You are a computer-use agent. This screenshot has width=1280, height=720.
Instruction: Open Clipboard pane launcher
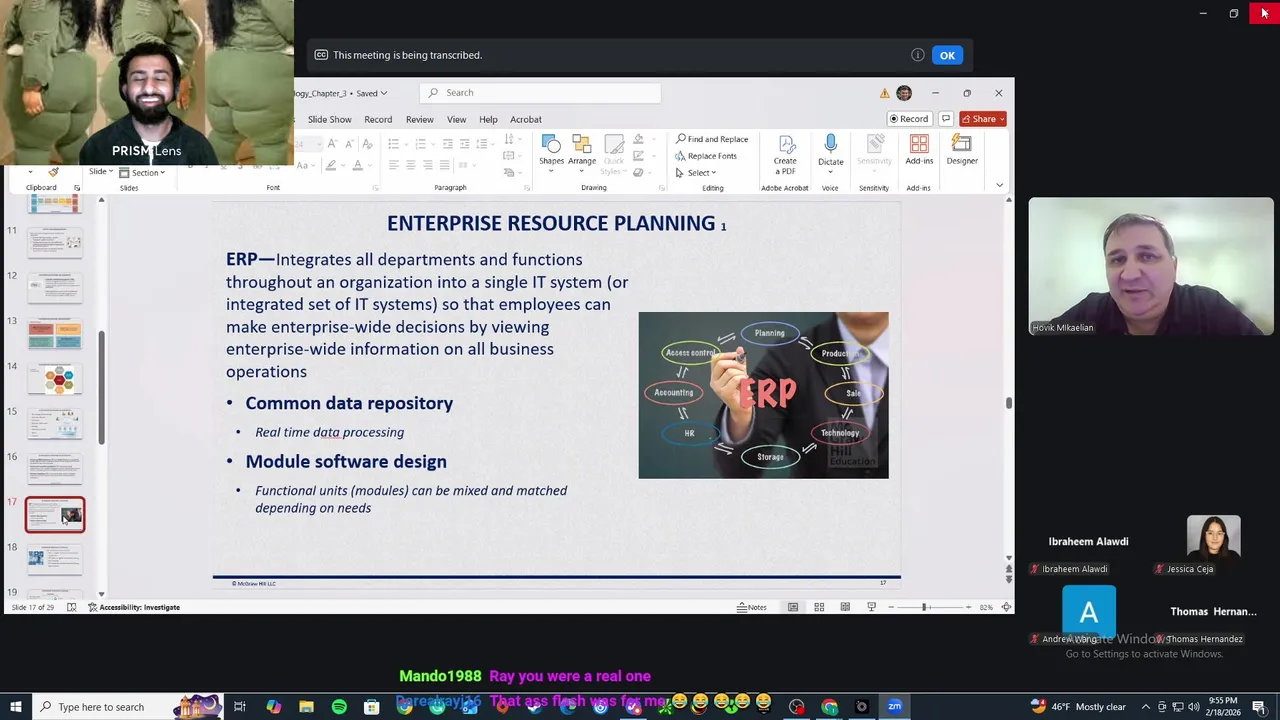click(77, 188)
